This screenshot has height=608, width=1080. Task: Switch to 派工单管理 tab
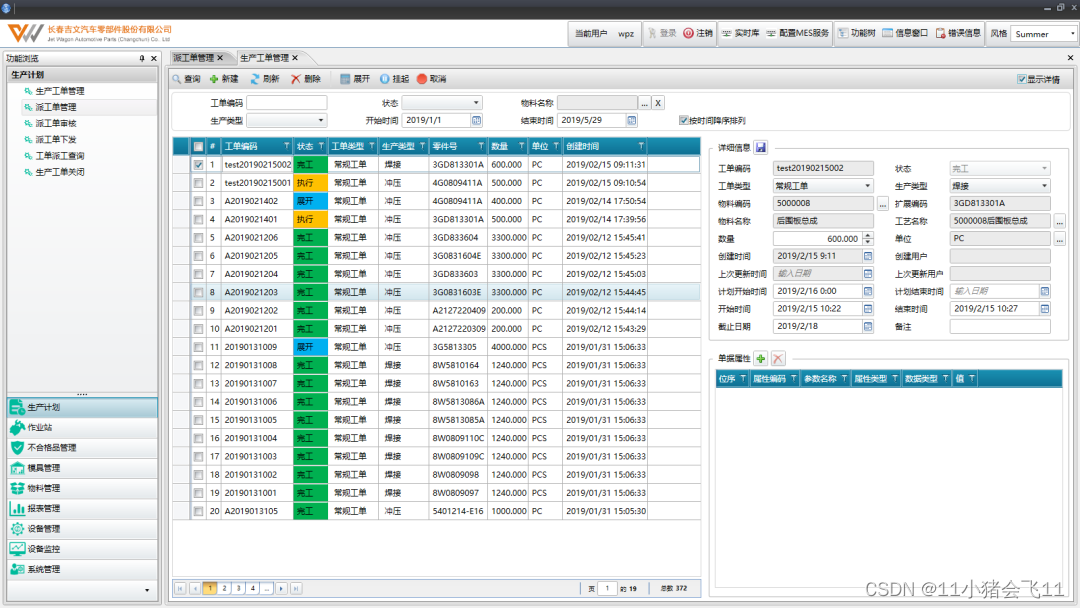coord(194,58)
